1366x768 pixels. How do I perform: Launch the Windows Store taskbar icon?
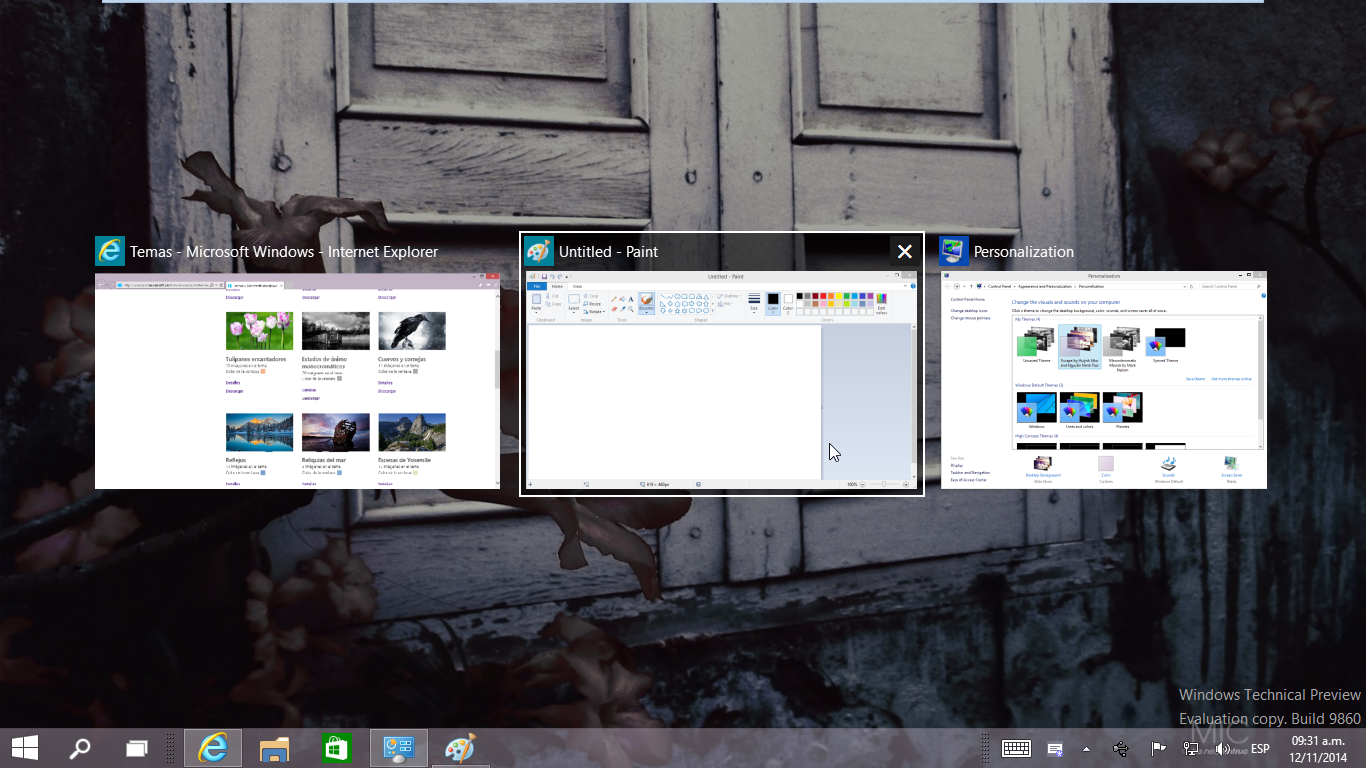pos(337,748)
